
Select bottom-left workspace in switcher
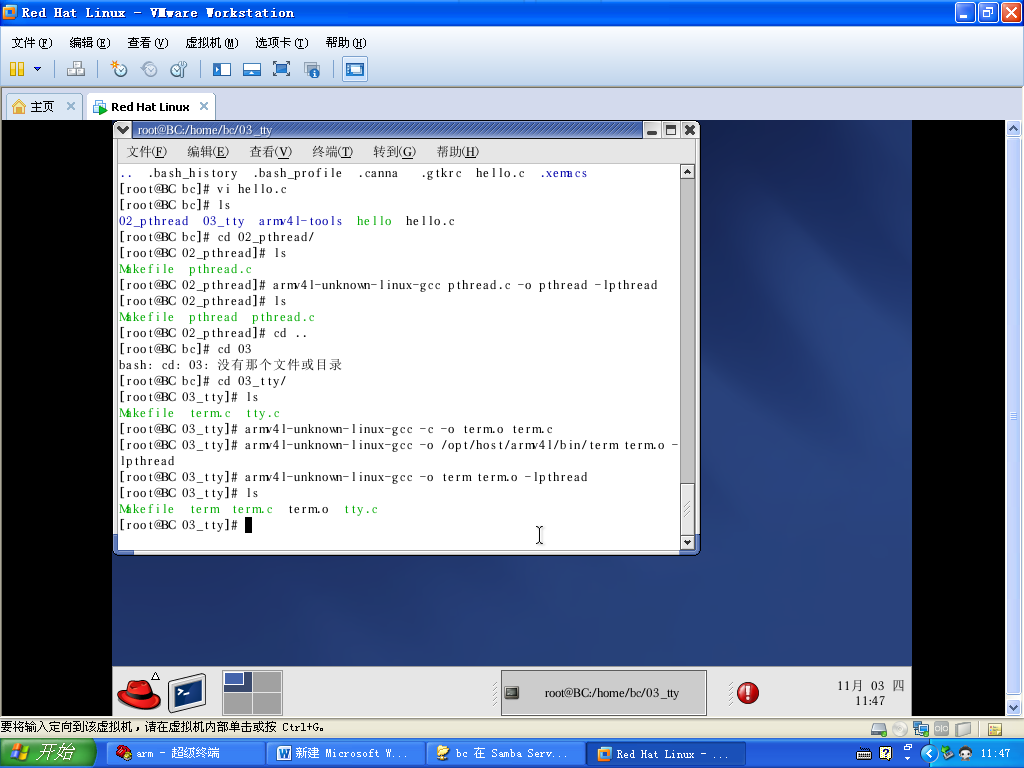238,703
